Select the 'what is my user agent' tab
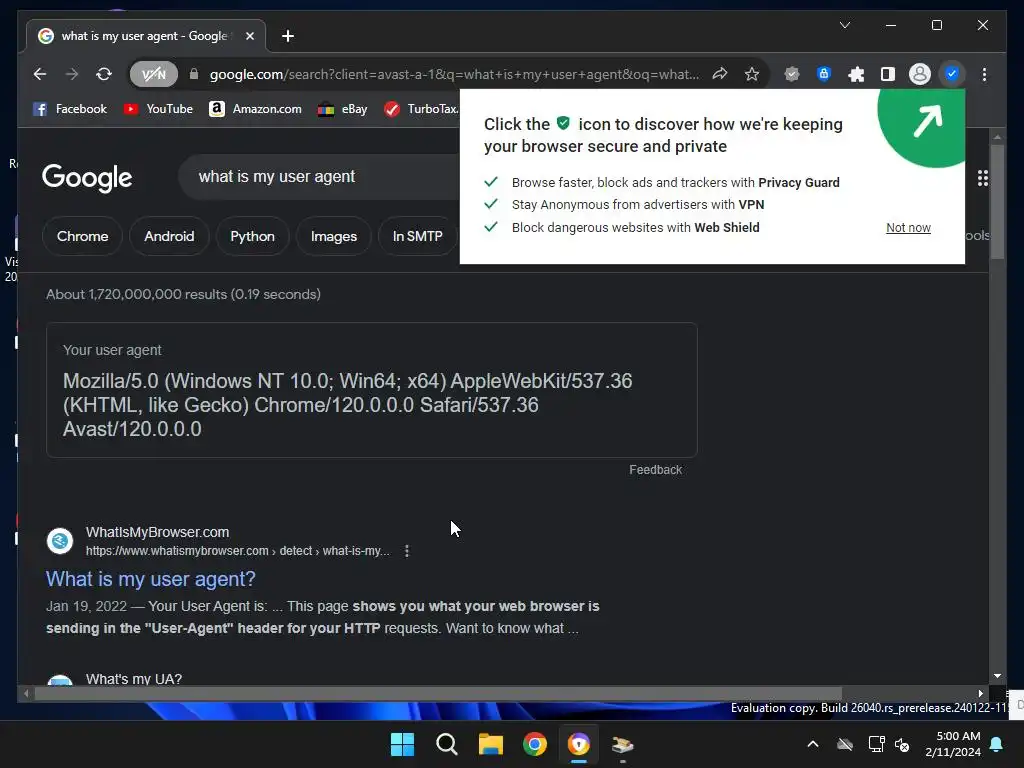Screen dimensions: 1024x768 pyautogui.click(x=144, y=36)
